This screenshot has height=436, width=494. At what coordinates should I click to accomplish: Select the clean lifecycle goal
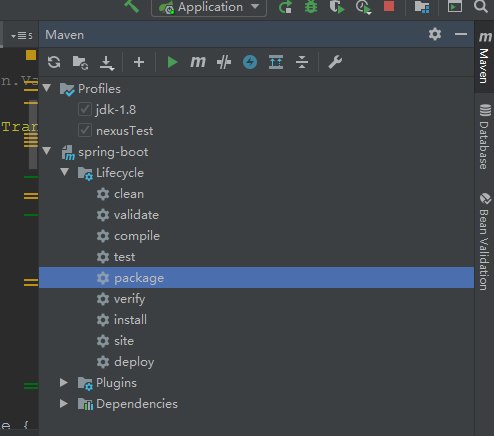pos(256,194)
